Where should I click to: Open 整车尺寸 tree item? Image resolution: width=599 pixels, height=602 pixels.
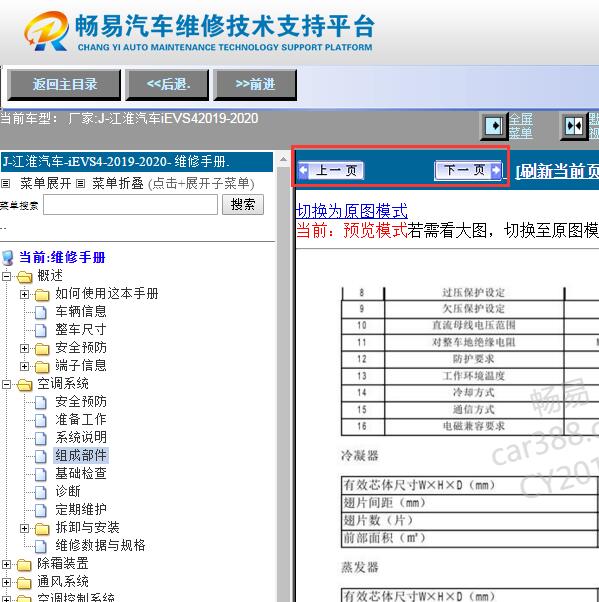click(81, 329)
